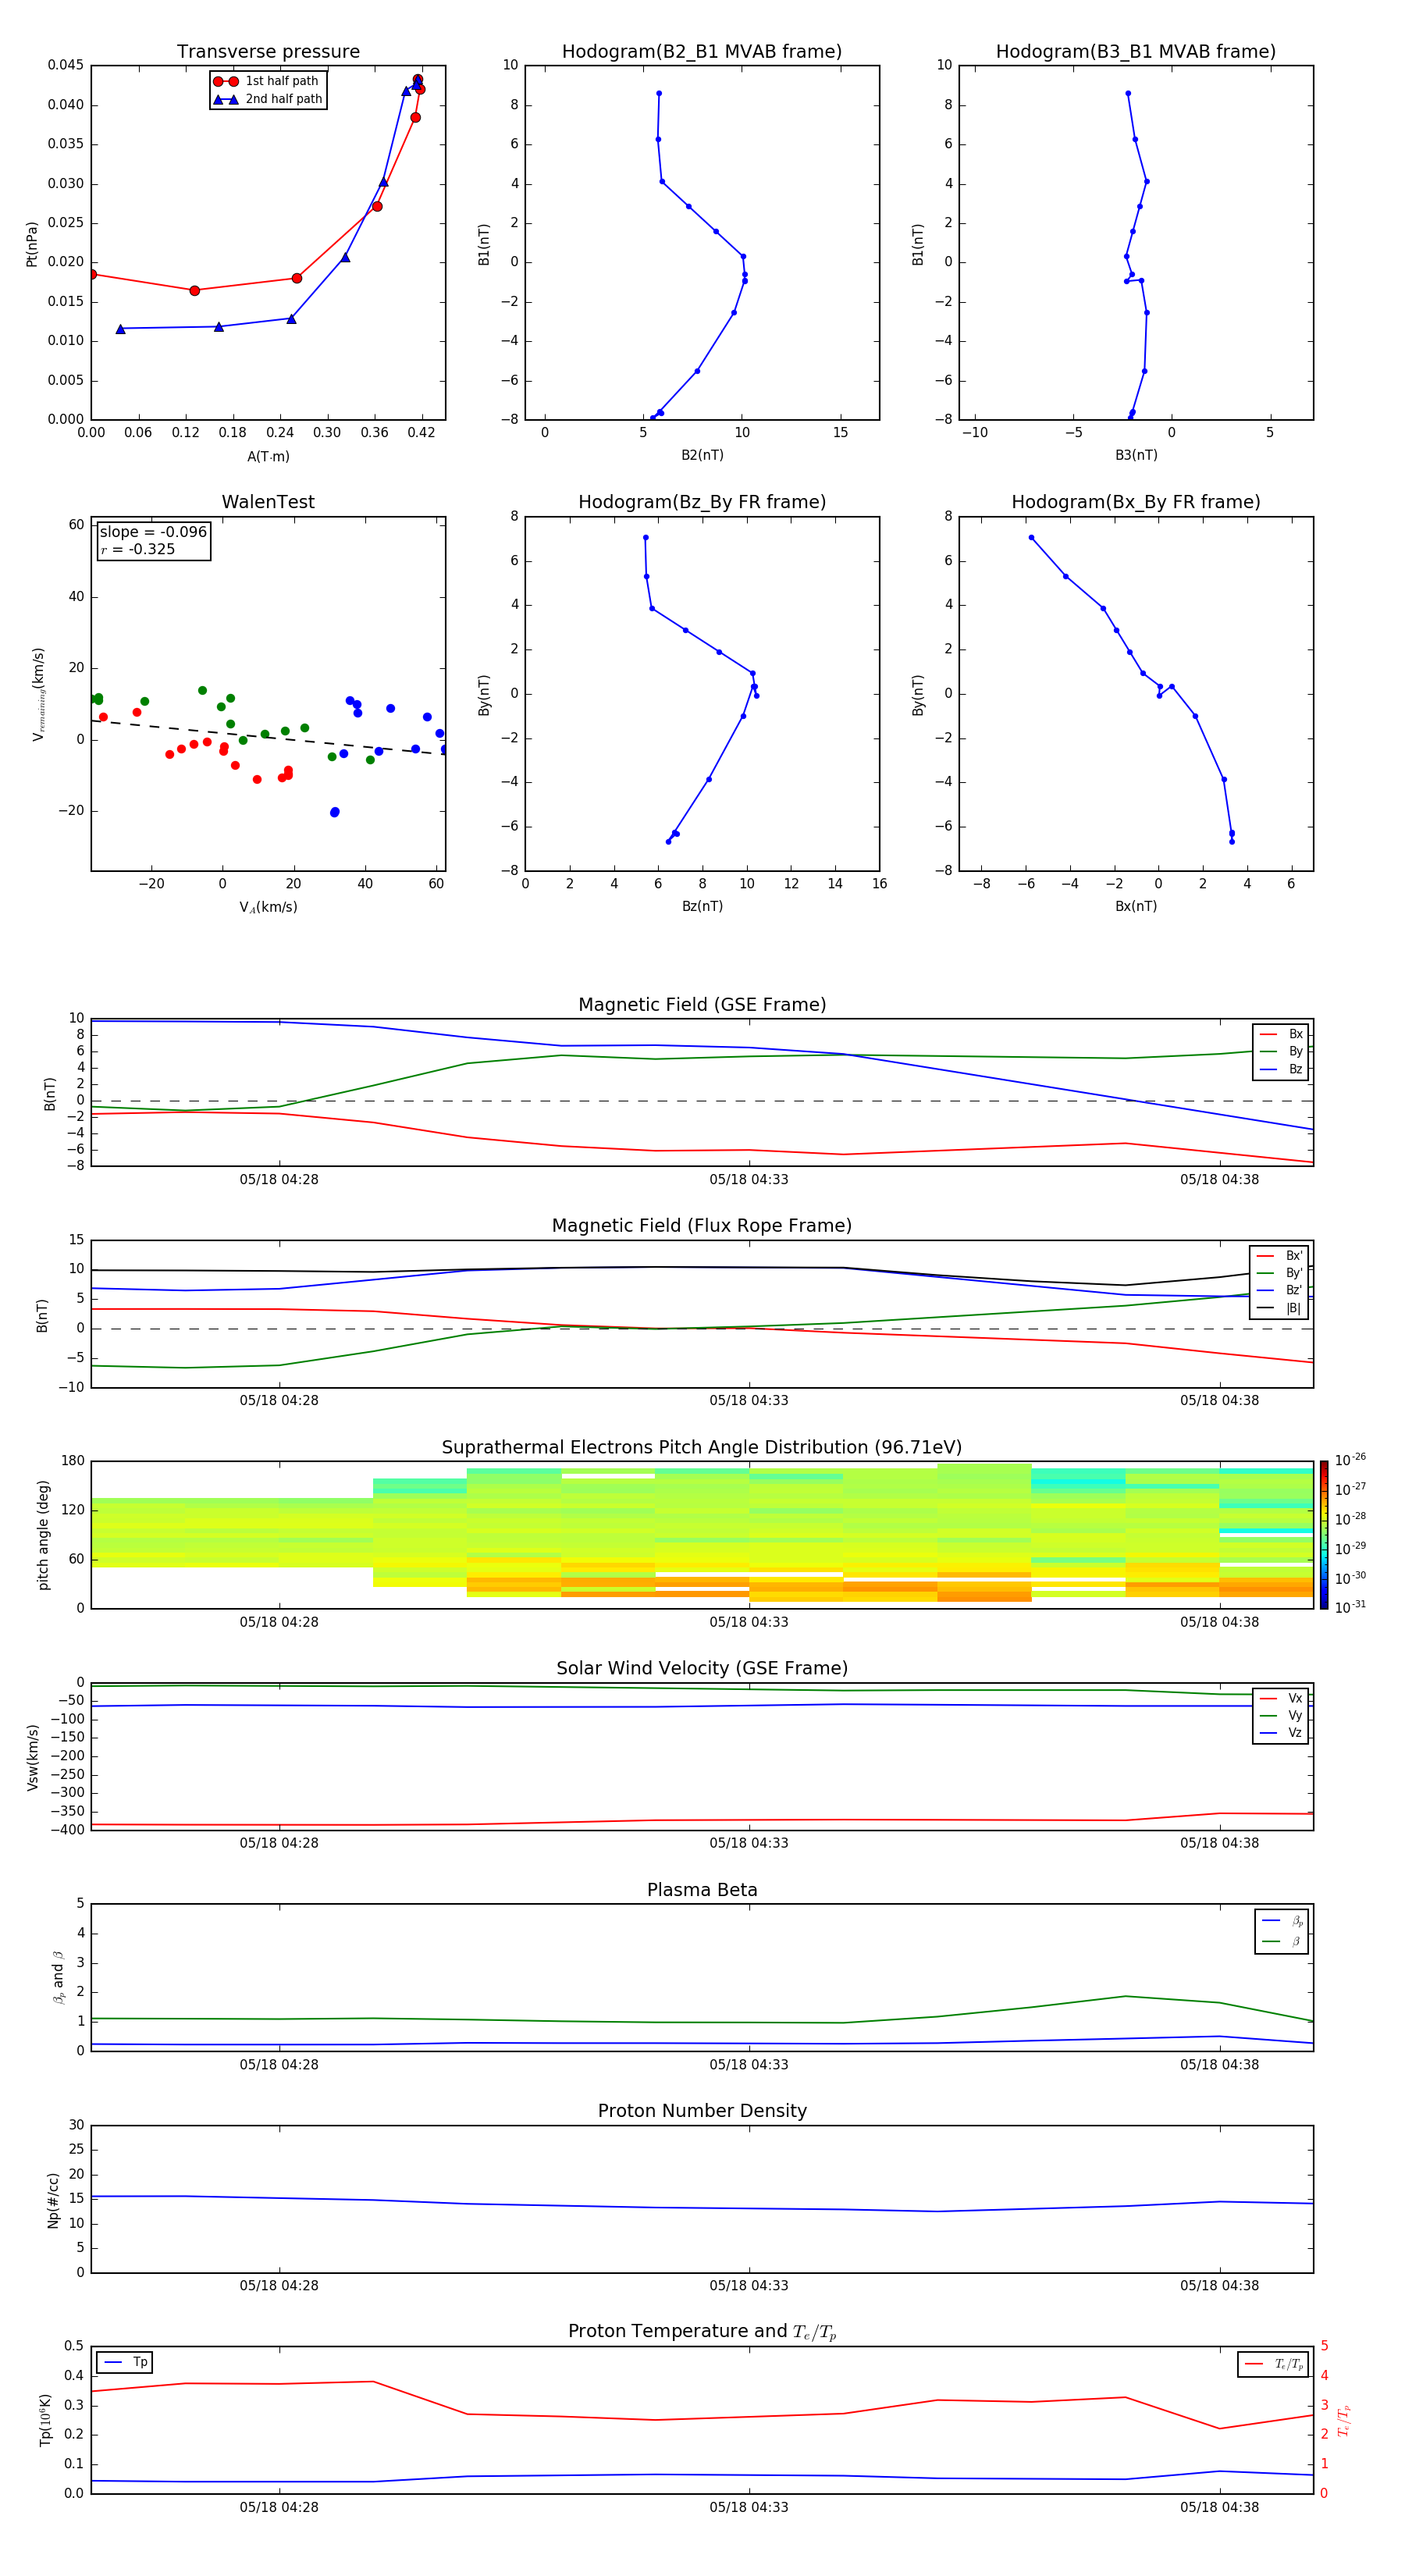Click the 'Proton Temperature and Te/Tp' title

(702, 2332)
